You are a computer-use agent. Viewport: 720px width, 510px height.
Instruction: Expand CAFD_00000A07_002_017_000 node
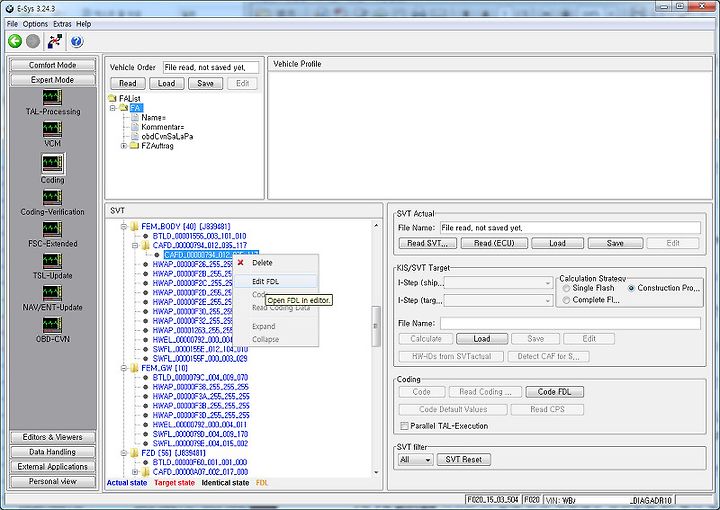135,472
